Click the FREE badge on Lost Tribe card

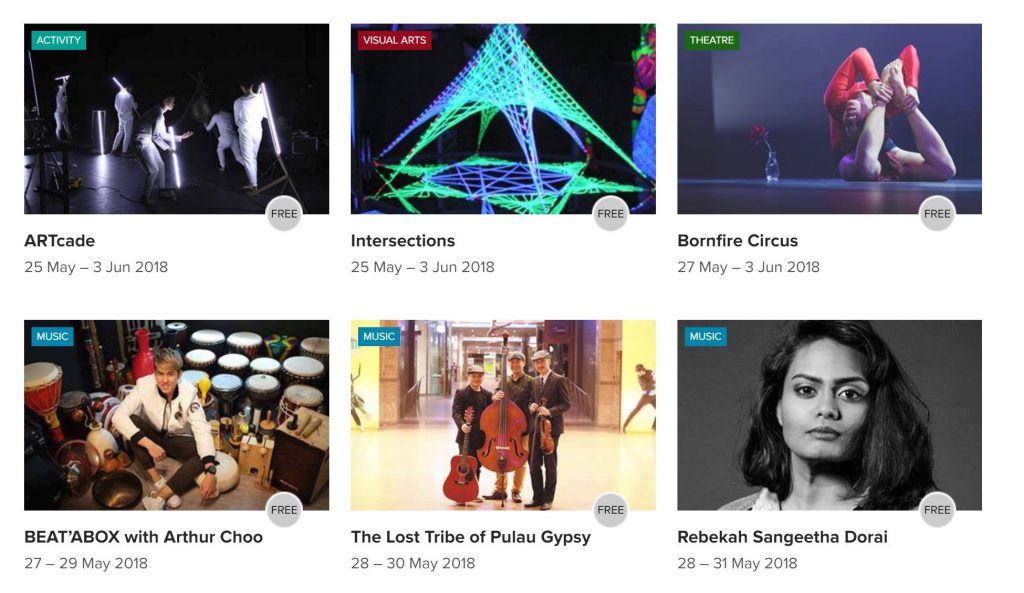pos(611,509)
